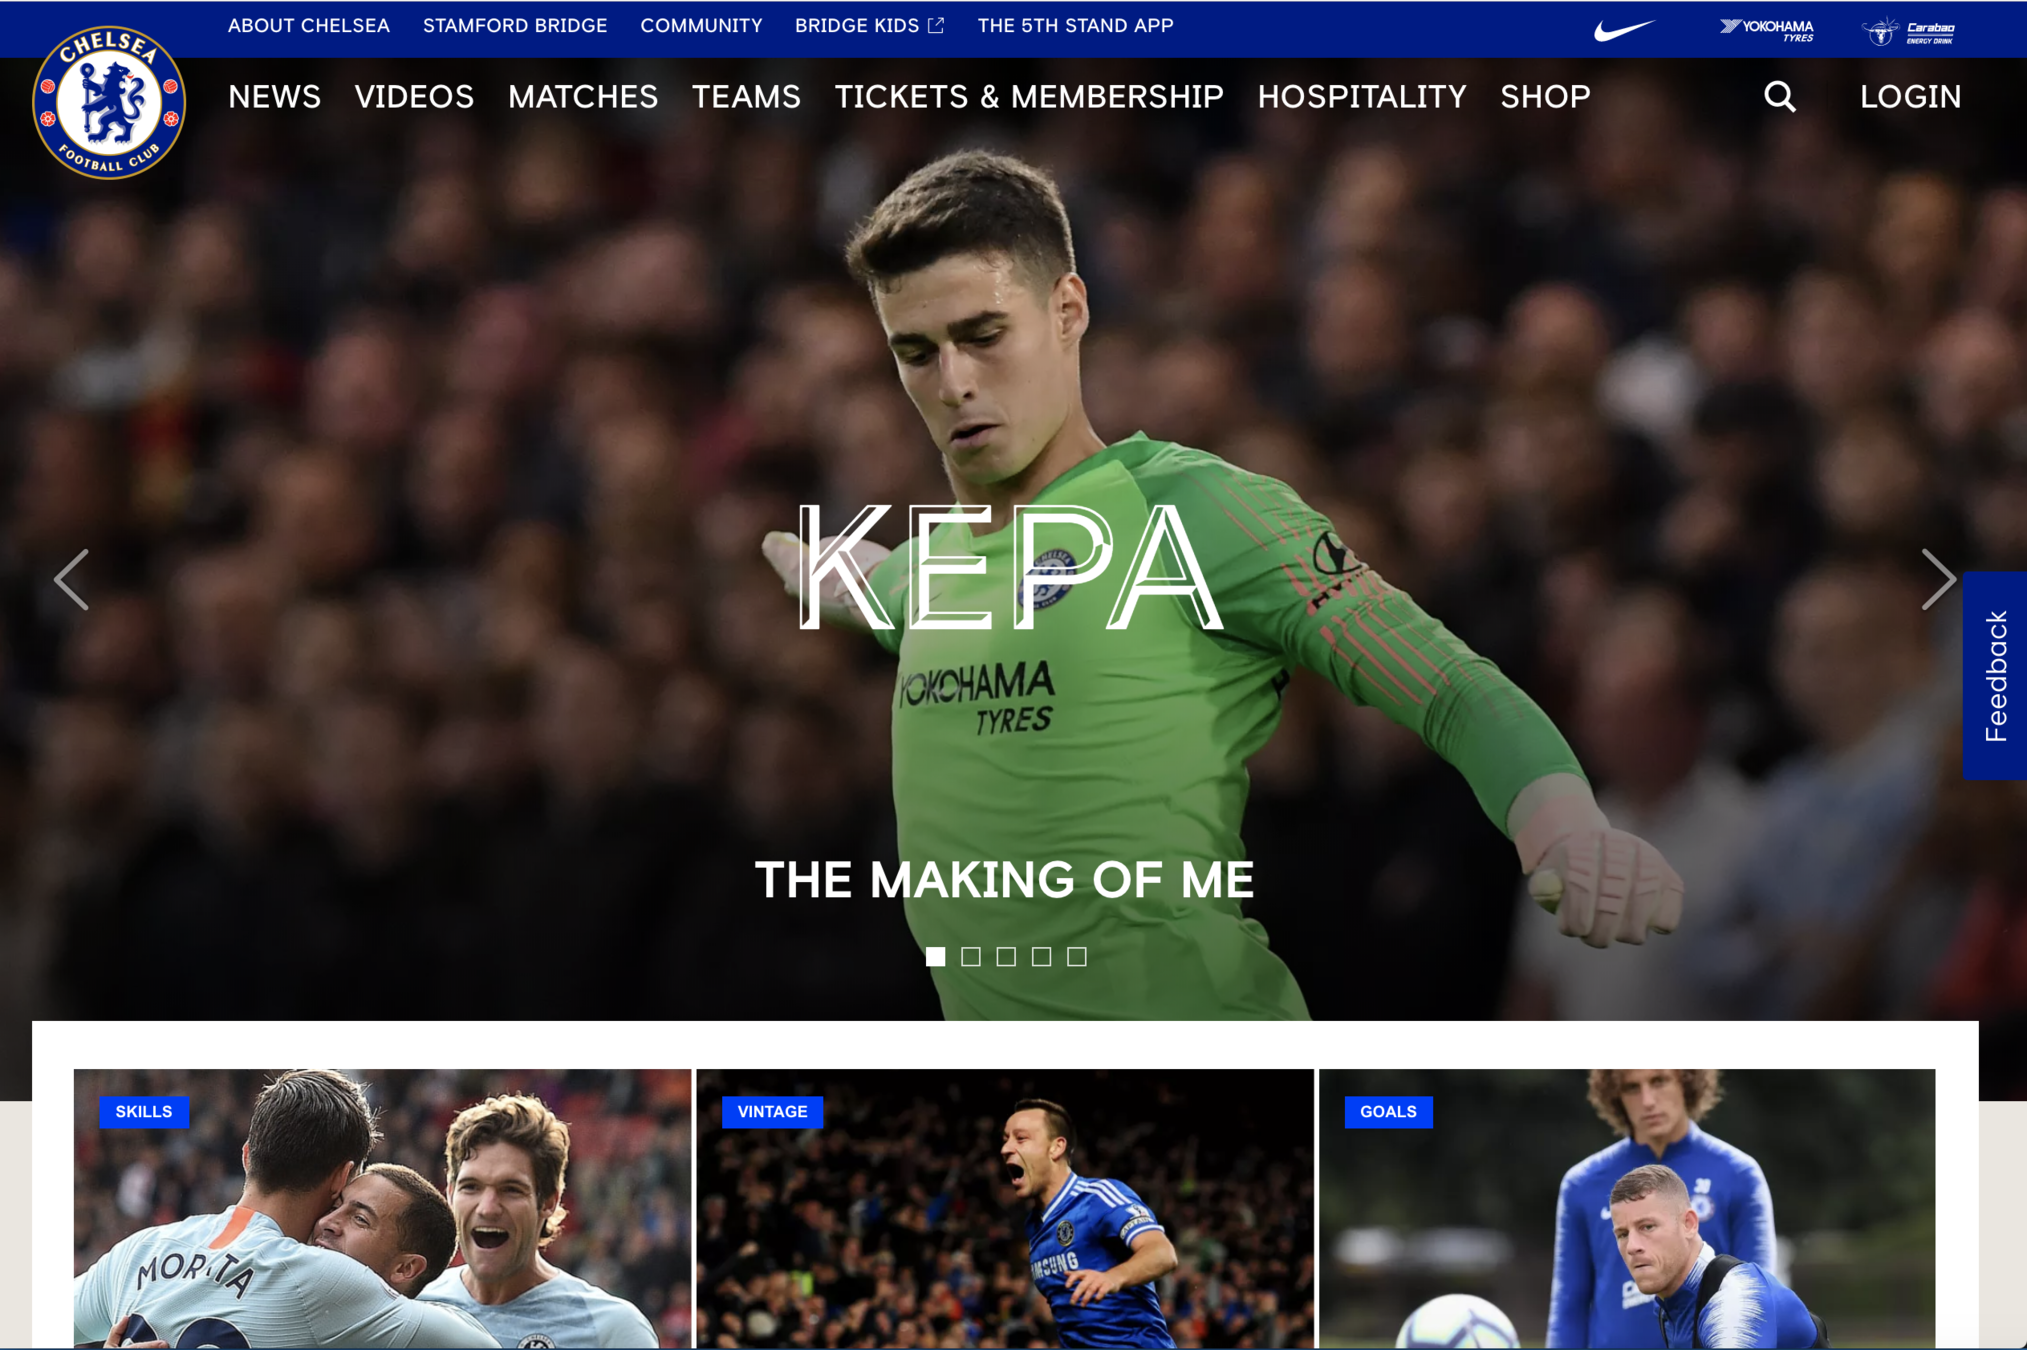Open the Teams navigation menu
Viewport: 2027px width, 1350px height.
coord(746,97)
